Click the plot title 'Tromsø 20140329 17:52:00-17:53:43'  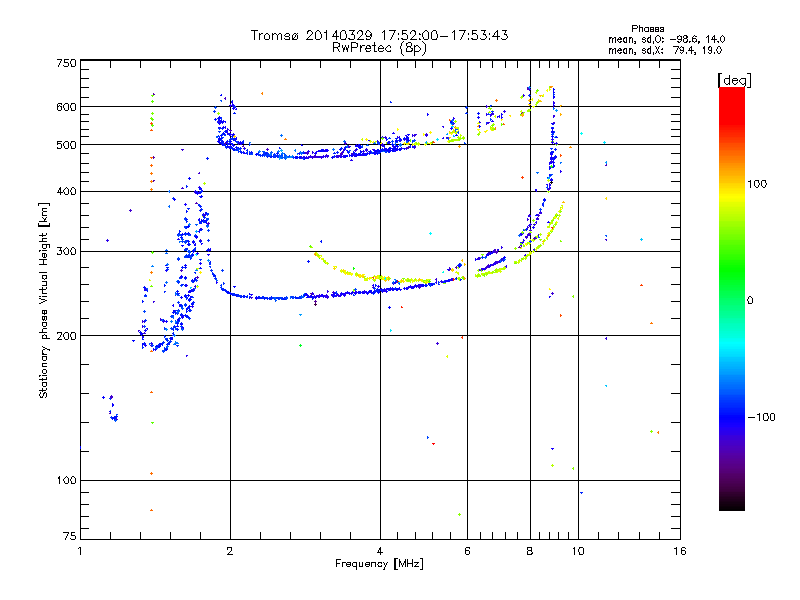tap(379, 35)
